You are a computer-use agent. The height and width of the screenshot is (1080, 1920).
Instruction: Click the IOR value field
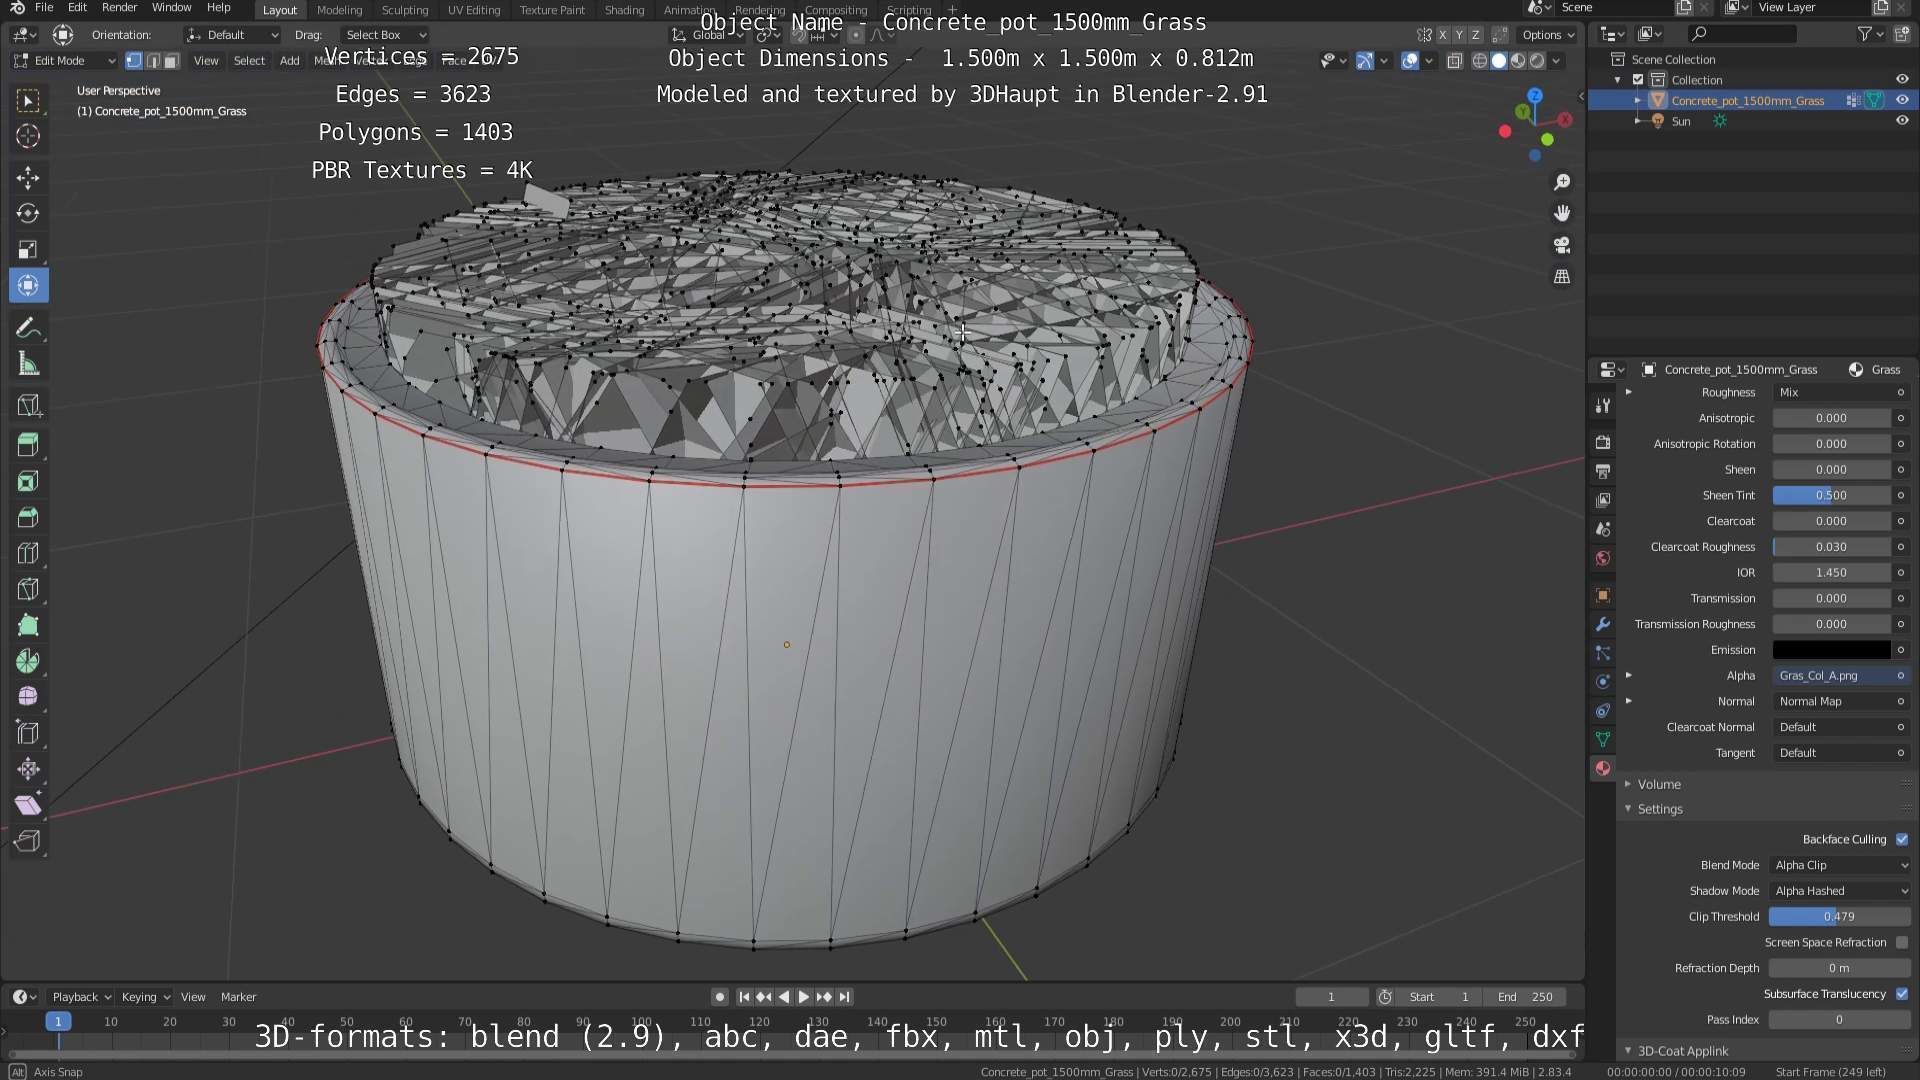pos(1831,573)
